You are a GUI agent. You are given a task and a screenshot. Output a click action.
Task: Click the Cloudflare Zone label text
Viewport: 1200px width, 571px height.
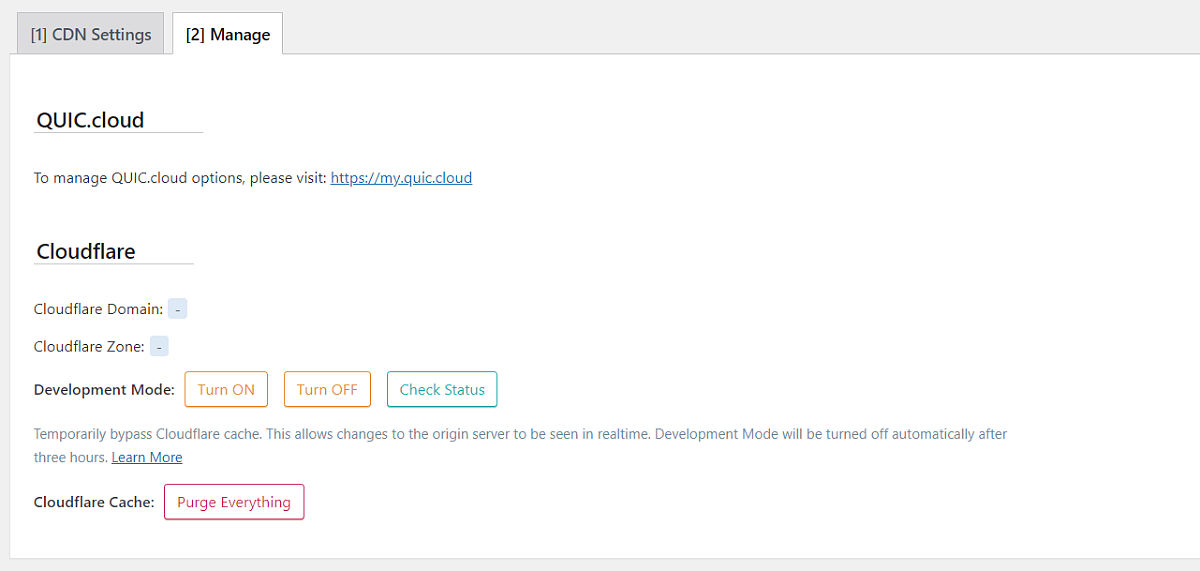tap(89, 347)
